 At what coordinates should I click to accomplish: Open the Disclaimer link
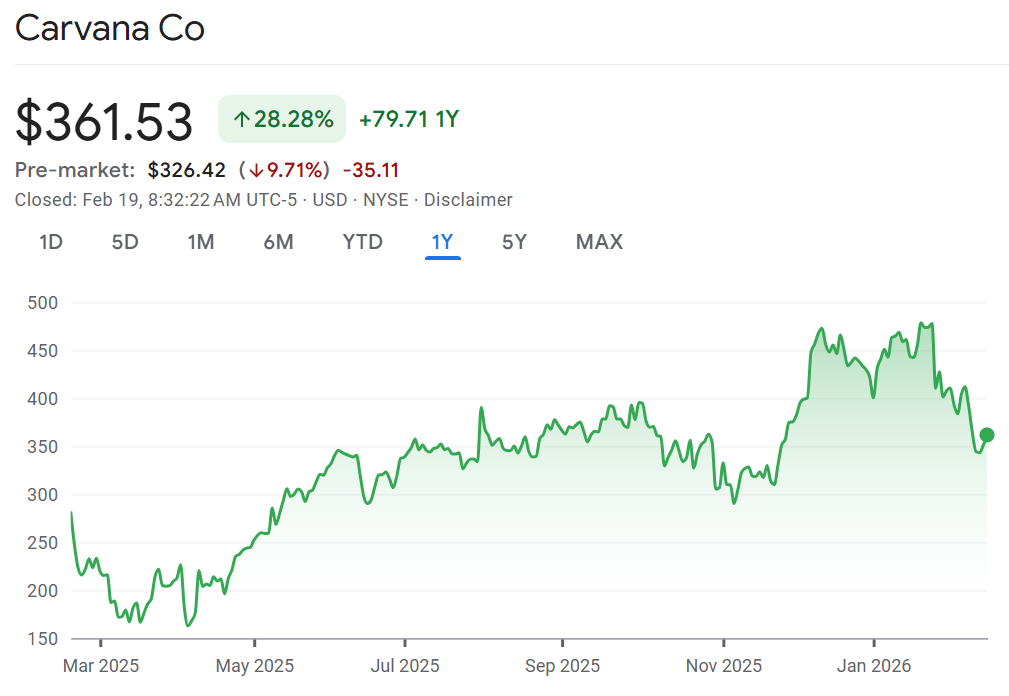pyautogui.click(x=468, y=200)
